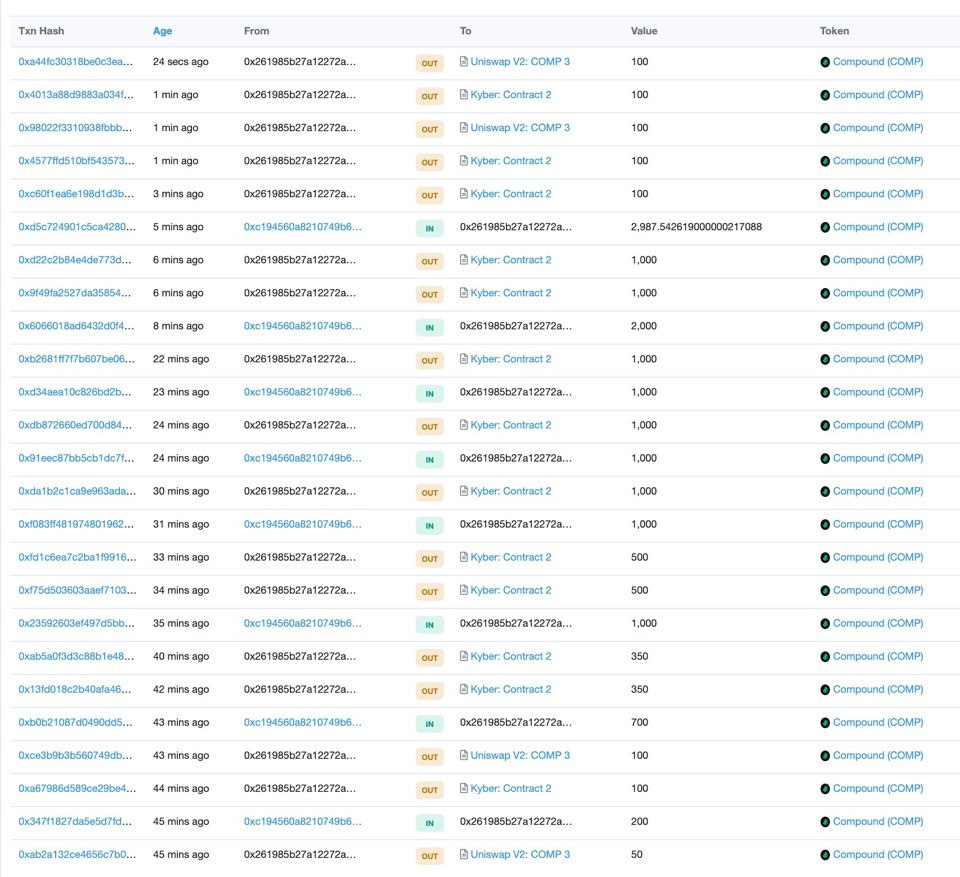Click the IN badge in 35 mins ago row
The image size is (960, 877).
[x=429, y=625]
